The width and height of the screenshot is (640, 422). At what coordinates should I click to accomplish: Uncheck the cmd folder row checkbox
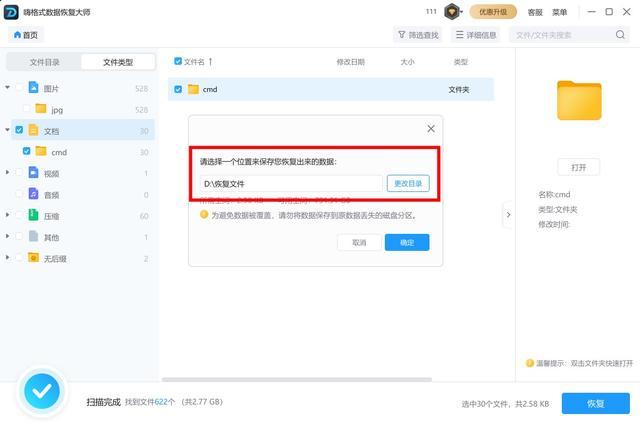(179, 89)
